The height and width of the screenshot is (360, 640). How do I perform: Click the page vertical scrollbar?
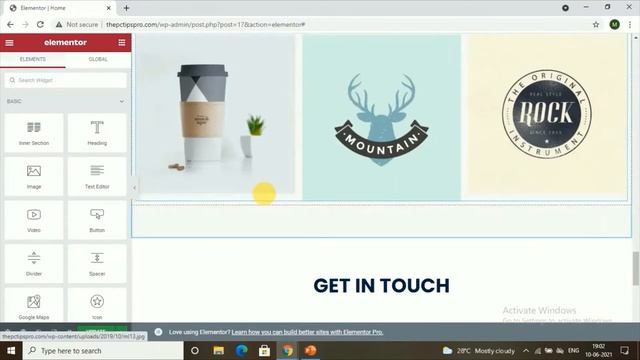pos(636,269)
